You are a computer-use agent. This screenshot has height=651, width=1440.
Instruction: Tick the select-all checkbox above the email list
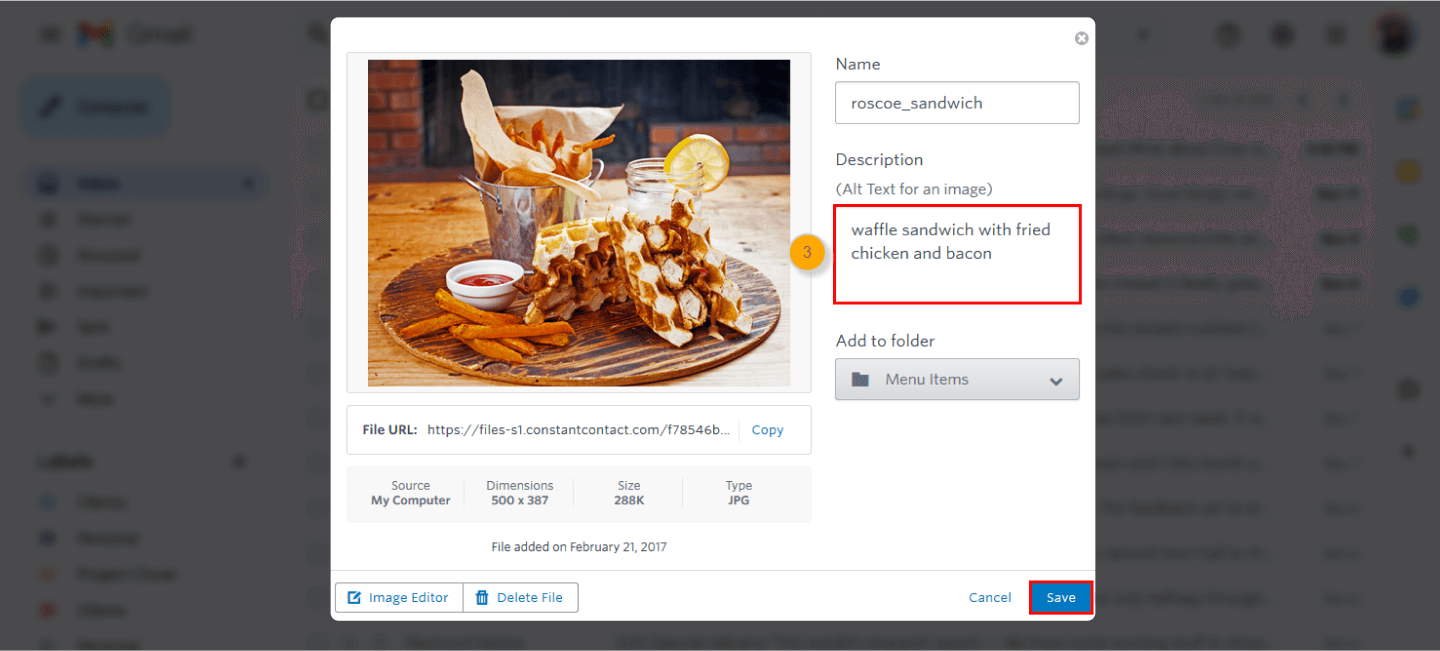(x=317, y=100)
